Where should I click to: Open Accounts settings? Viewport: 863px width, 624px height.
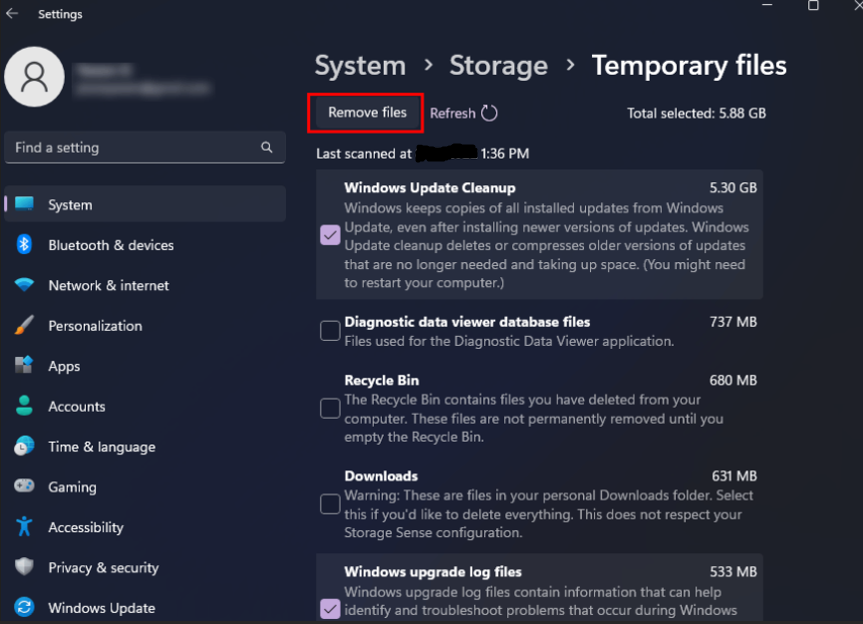[145, 406]
